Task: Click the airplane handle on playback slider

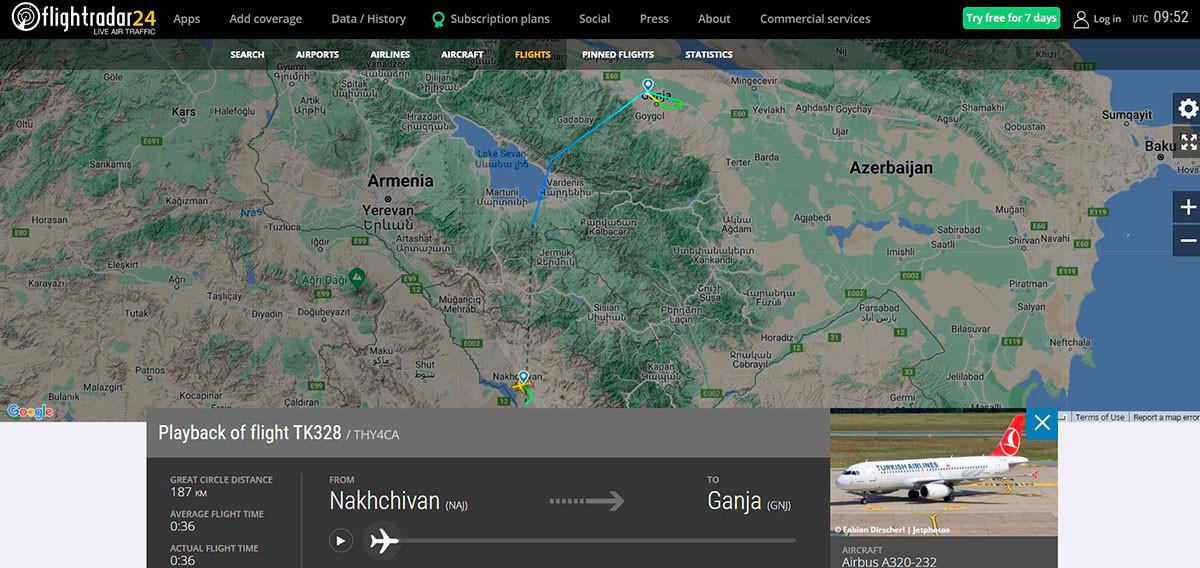Action: click(384, 541)
